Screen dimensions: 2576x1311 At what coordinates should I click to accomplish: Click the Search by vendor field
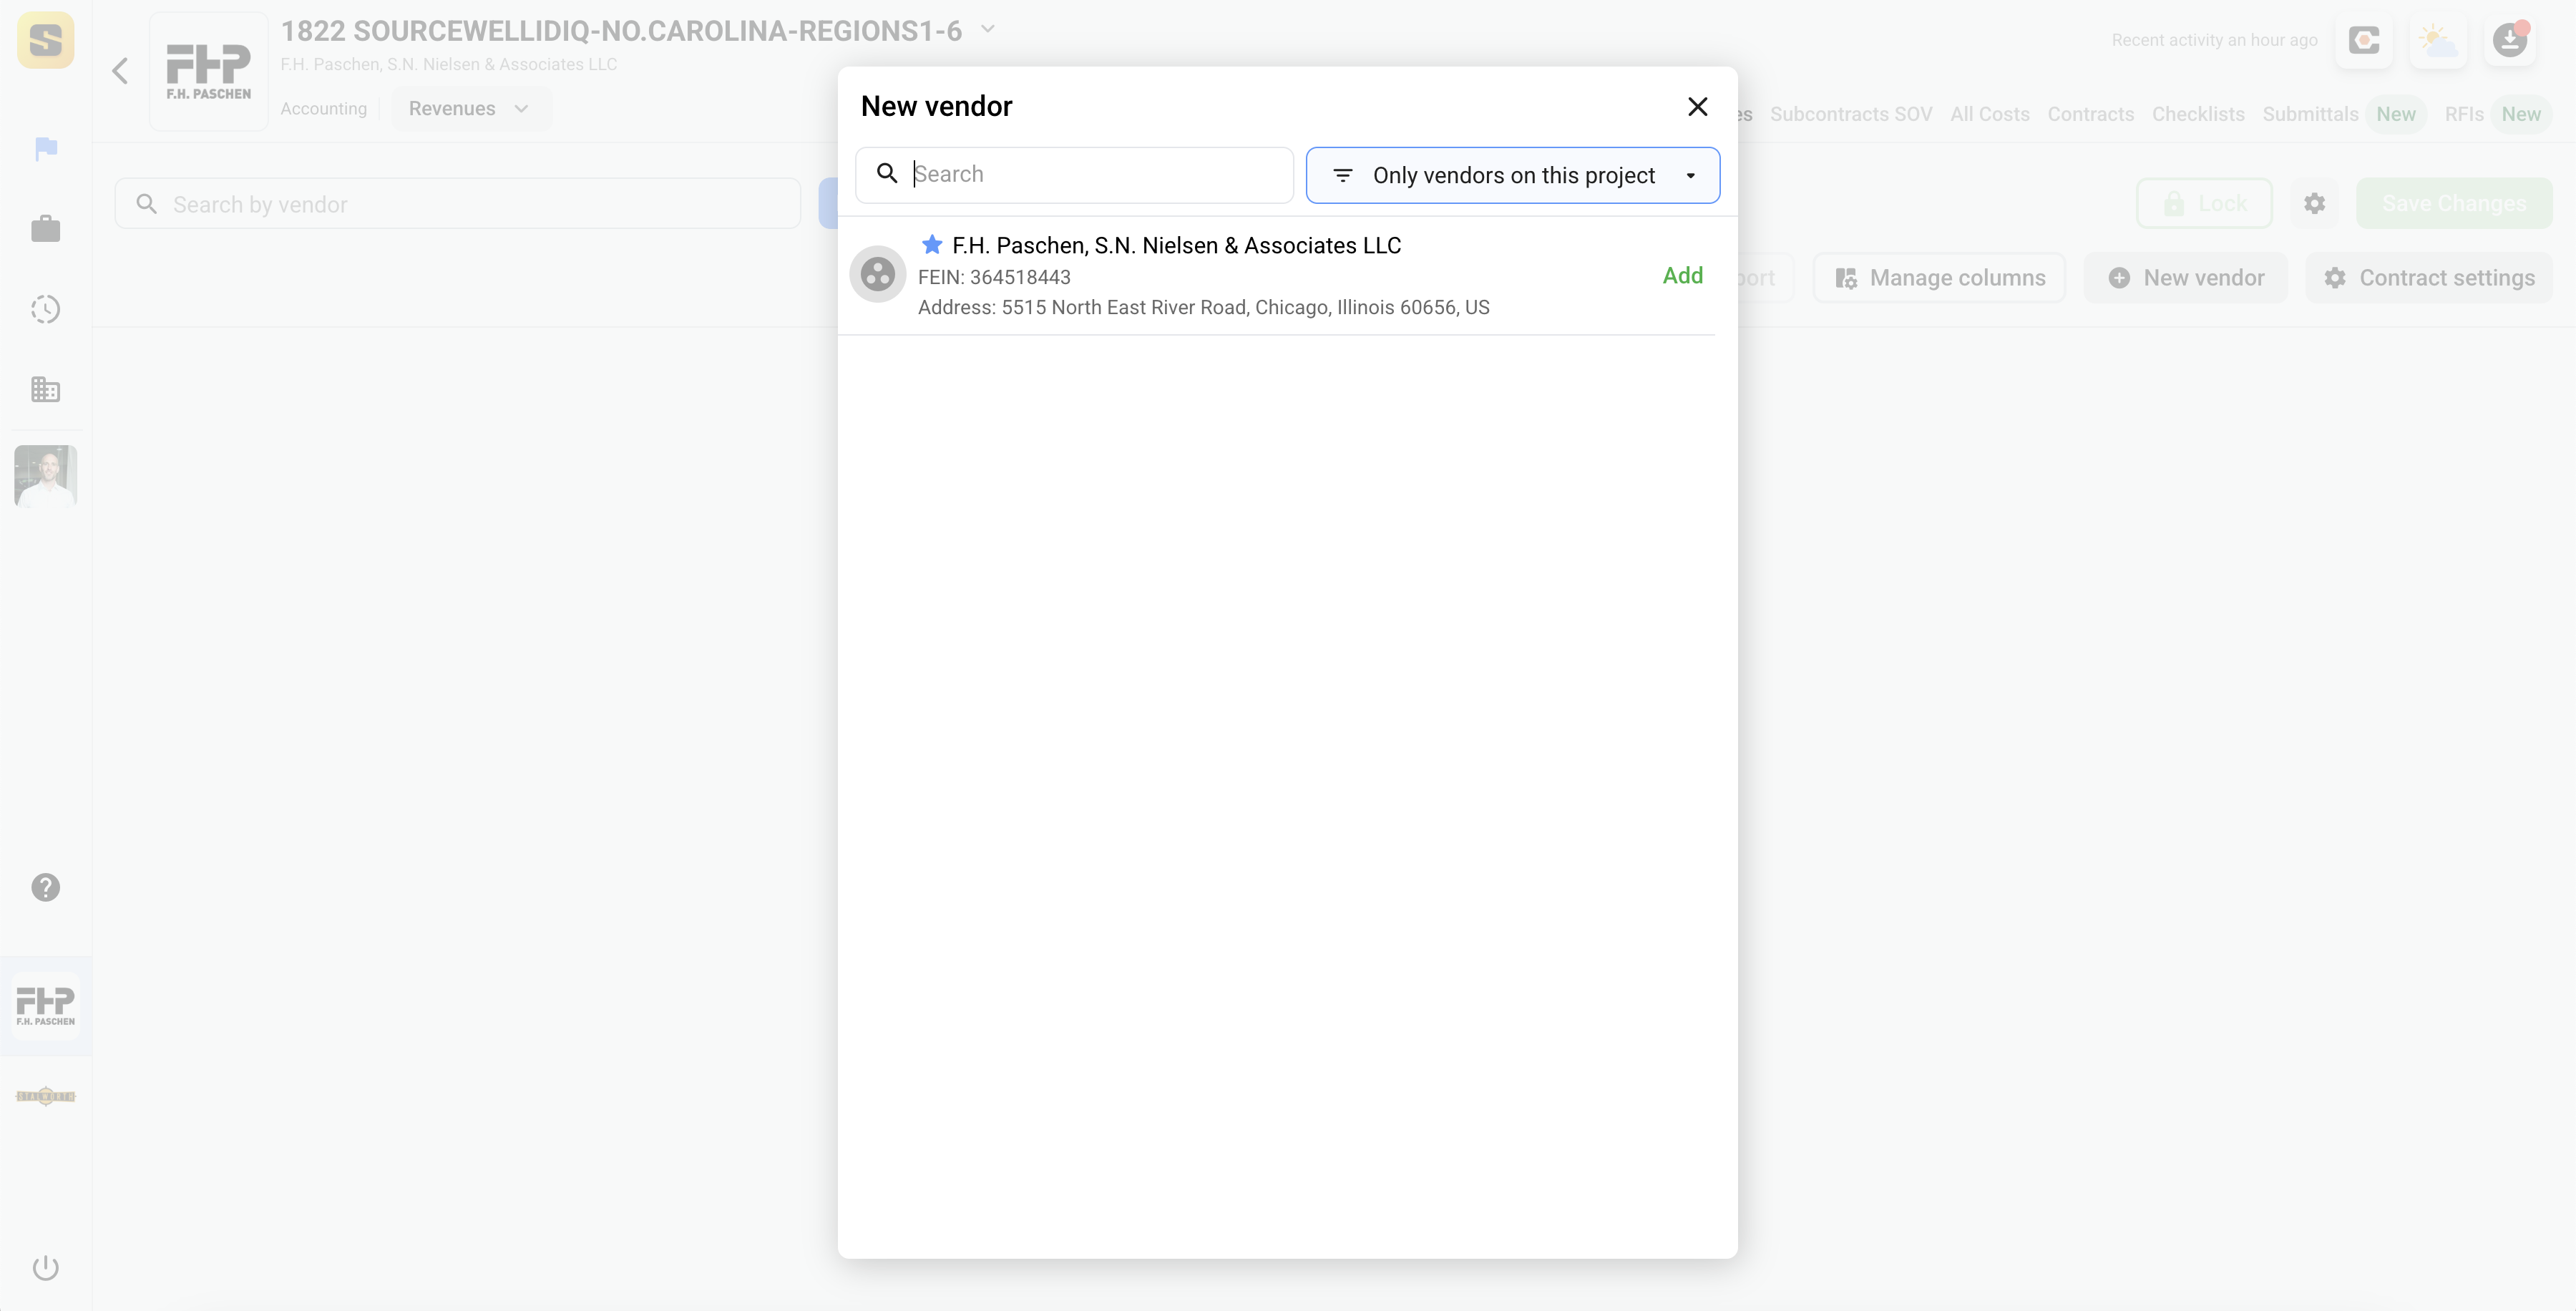(x=458, y=204)
